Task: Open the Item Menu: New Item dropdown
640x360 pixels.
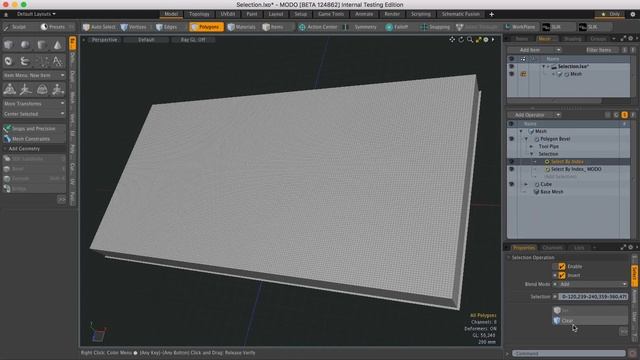Action: [34, 76]
